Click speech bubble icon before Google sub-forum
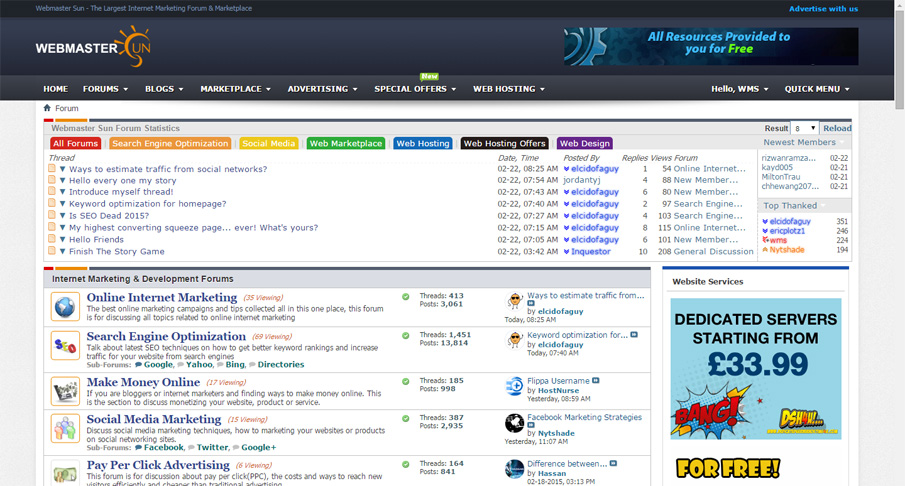The width and height of the screenshot is (905, 486). (139, 365)
